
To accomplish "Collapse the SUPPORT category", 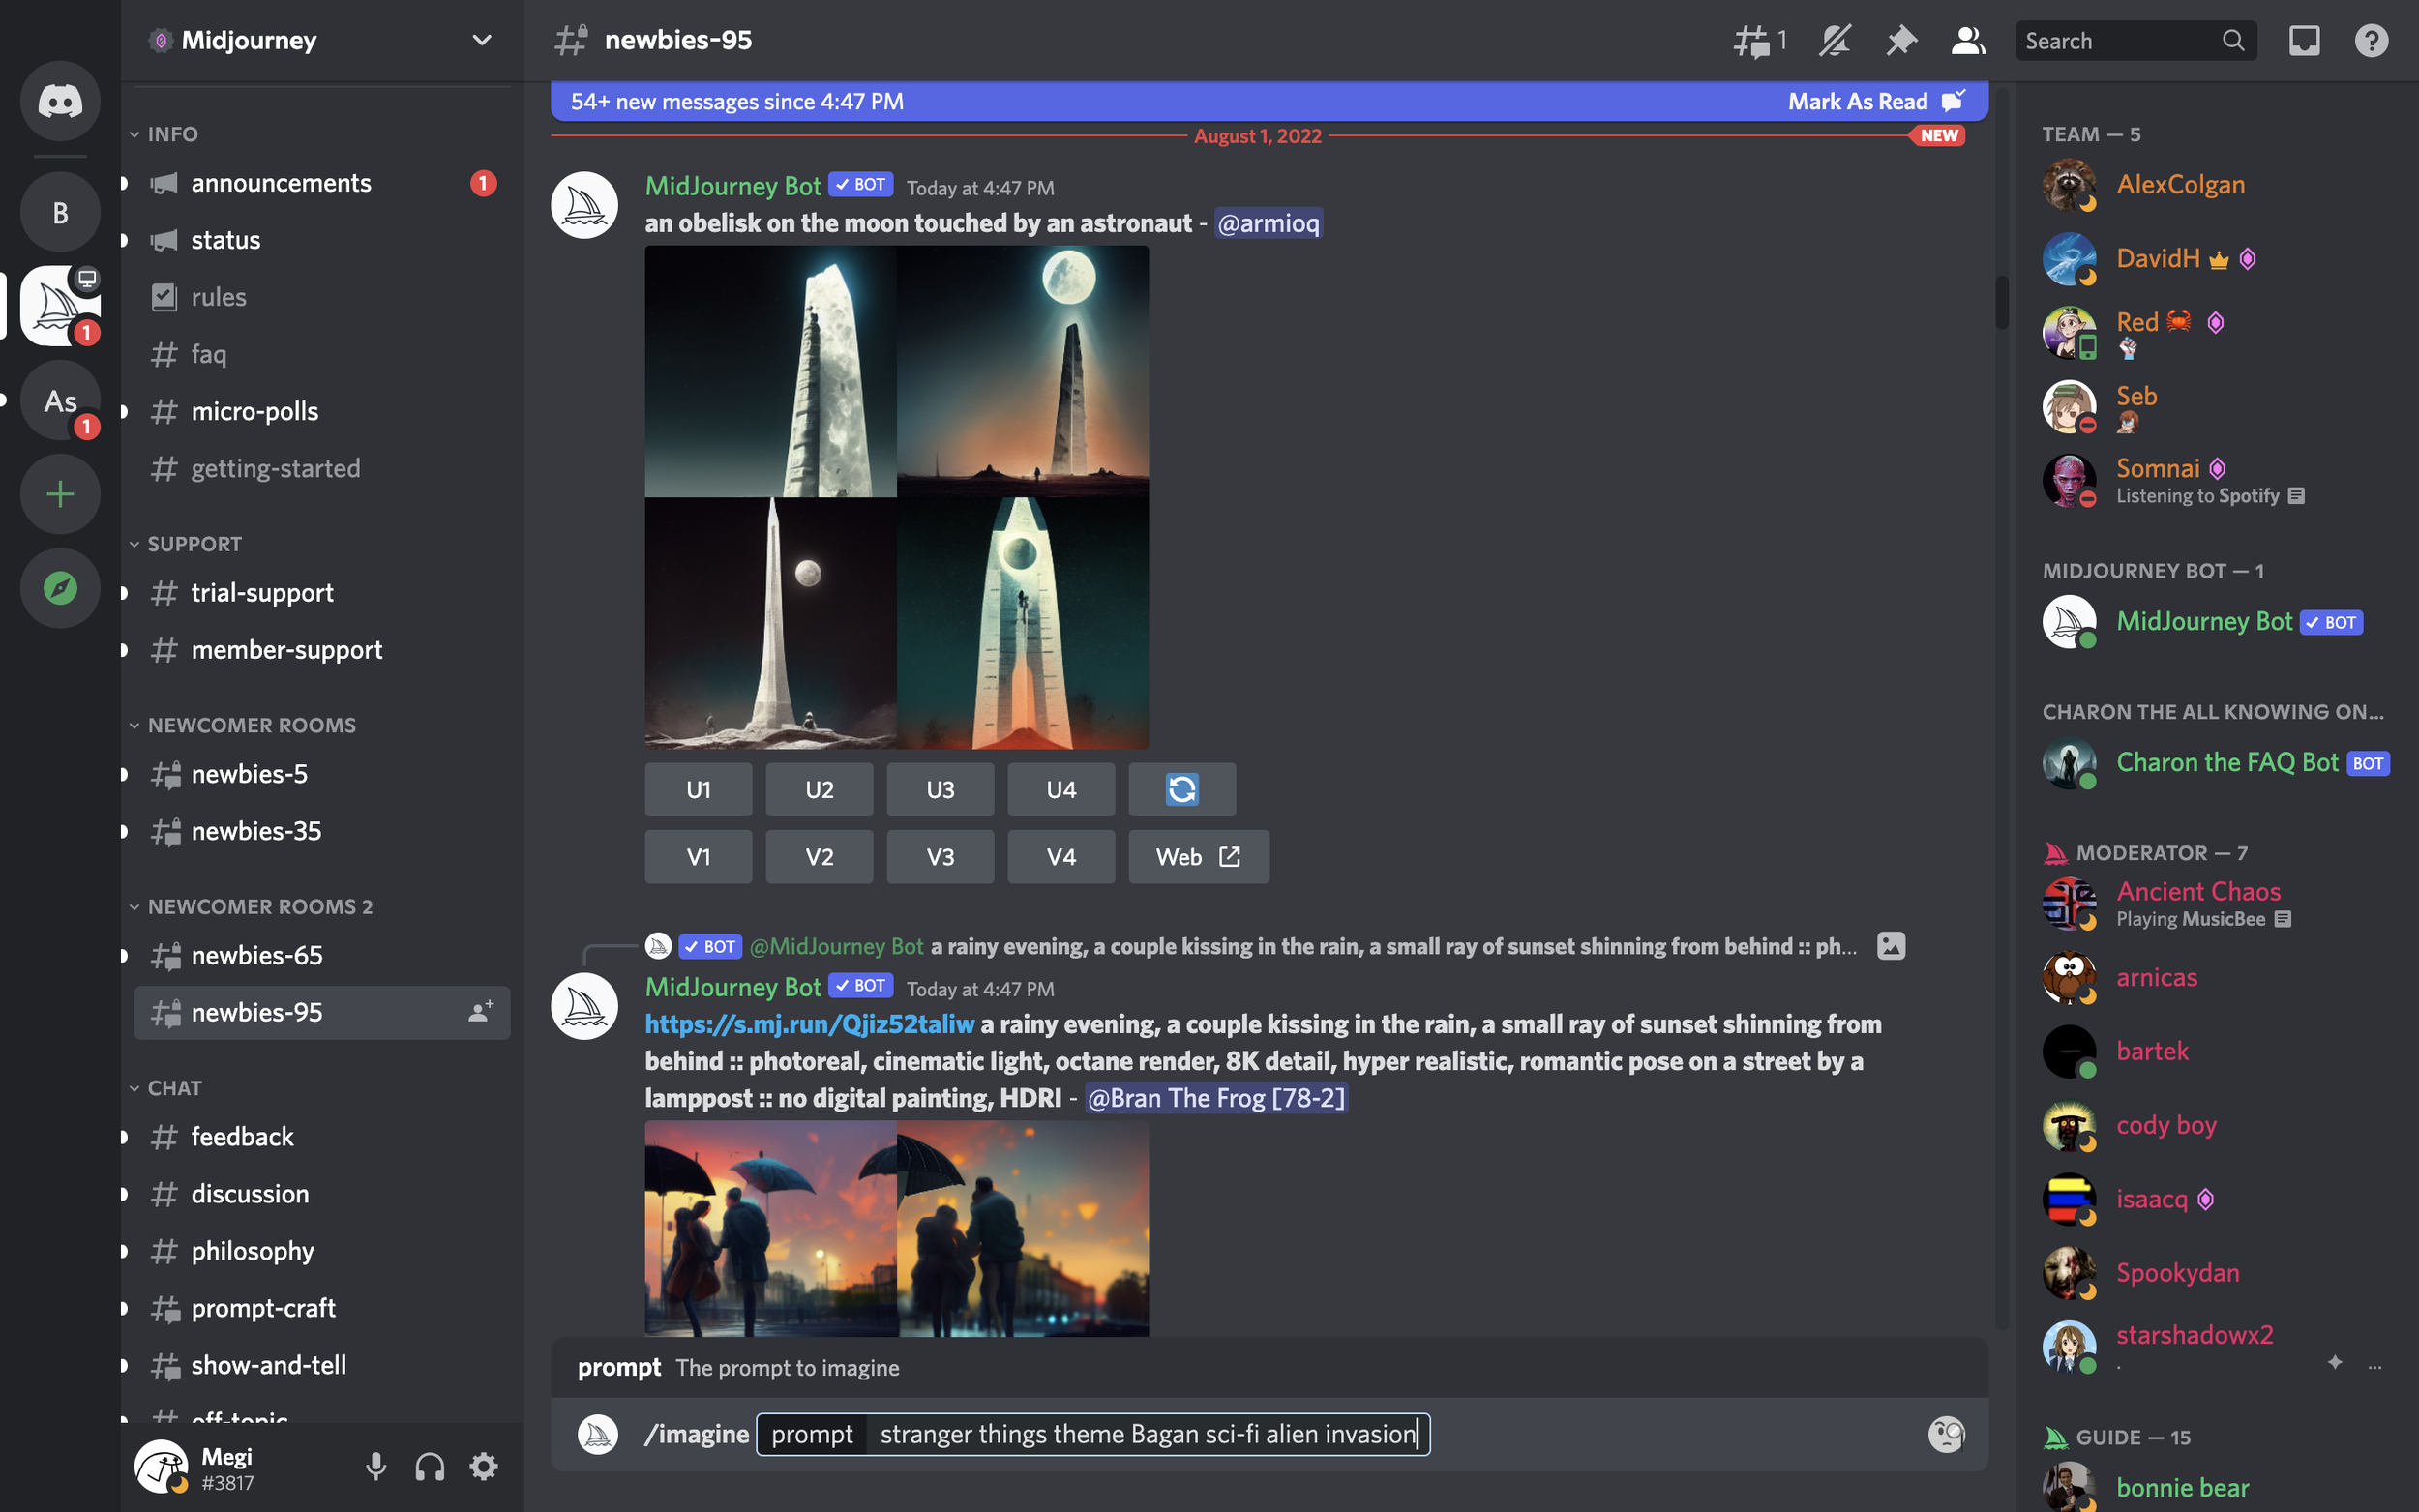I will [x=194, y=544].
